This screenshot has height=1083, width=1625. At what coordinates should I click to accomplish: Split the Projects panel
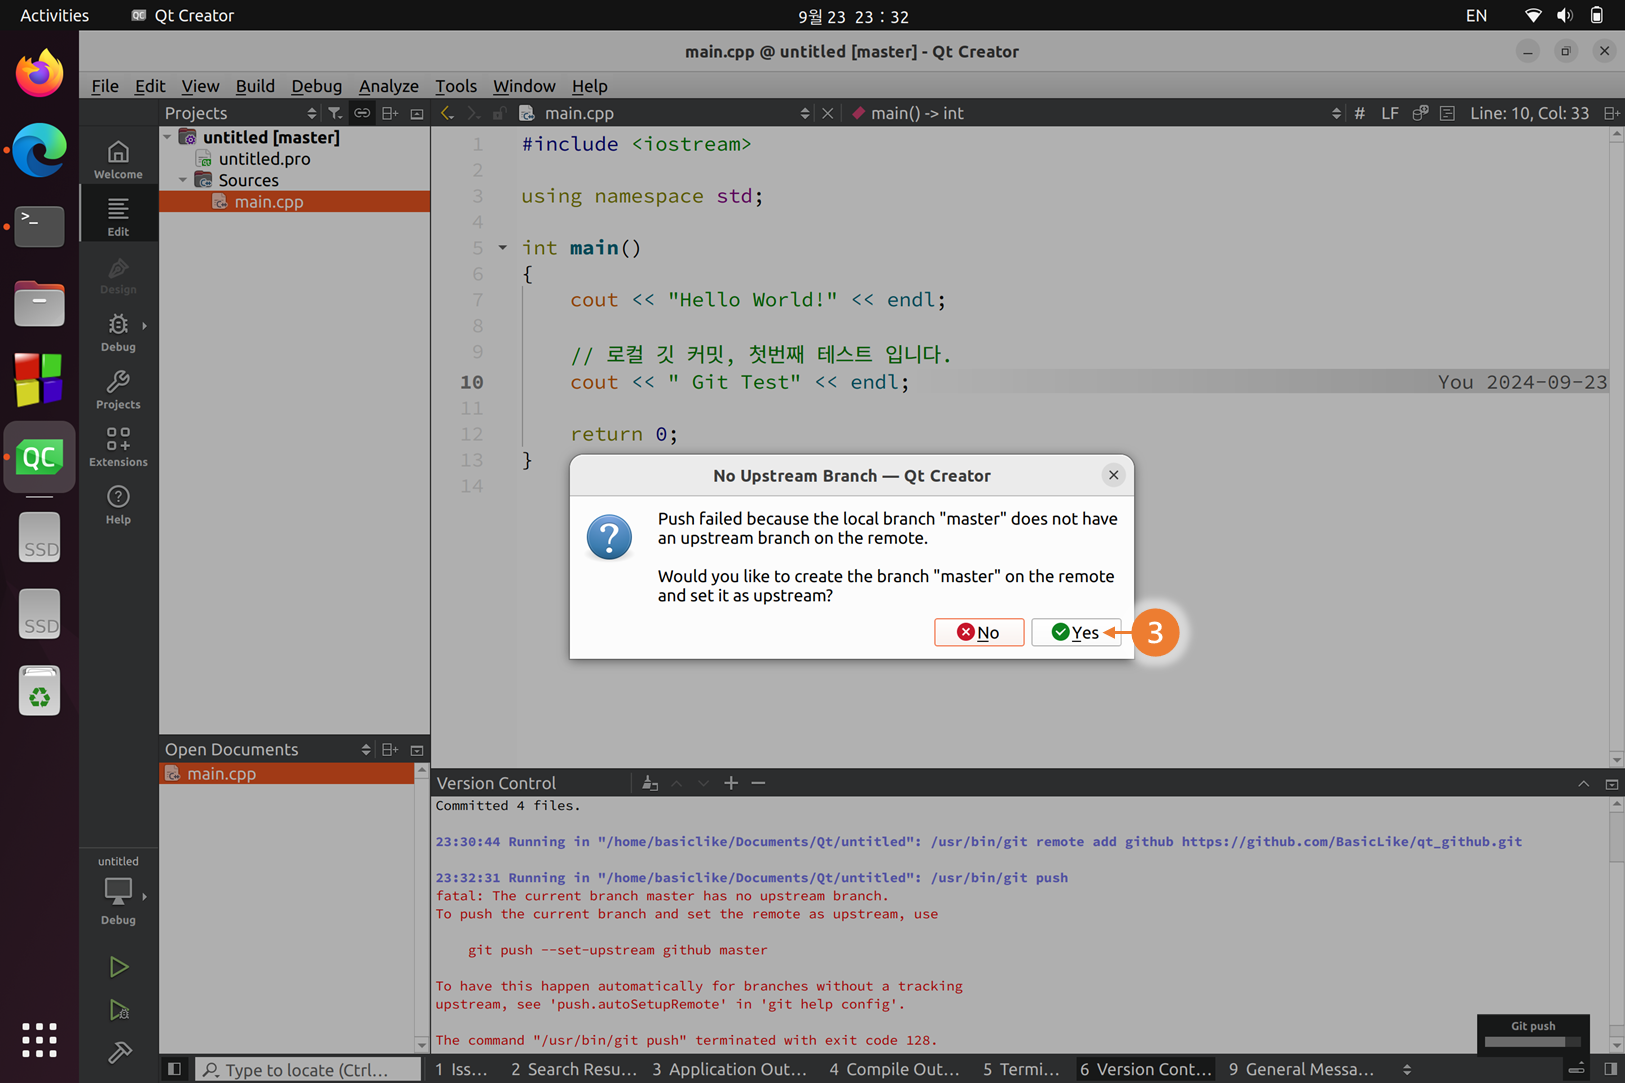[x=390, y=113]
